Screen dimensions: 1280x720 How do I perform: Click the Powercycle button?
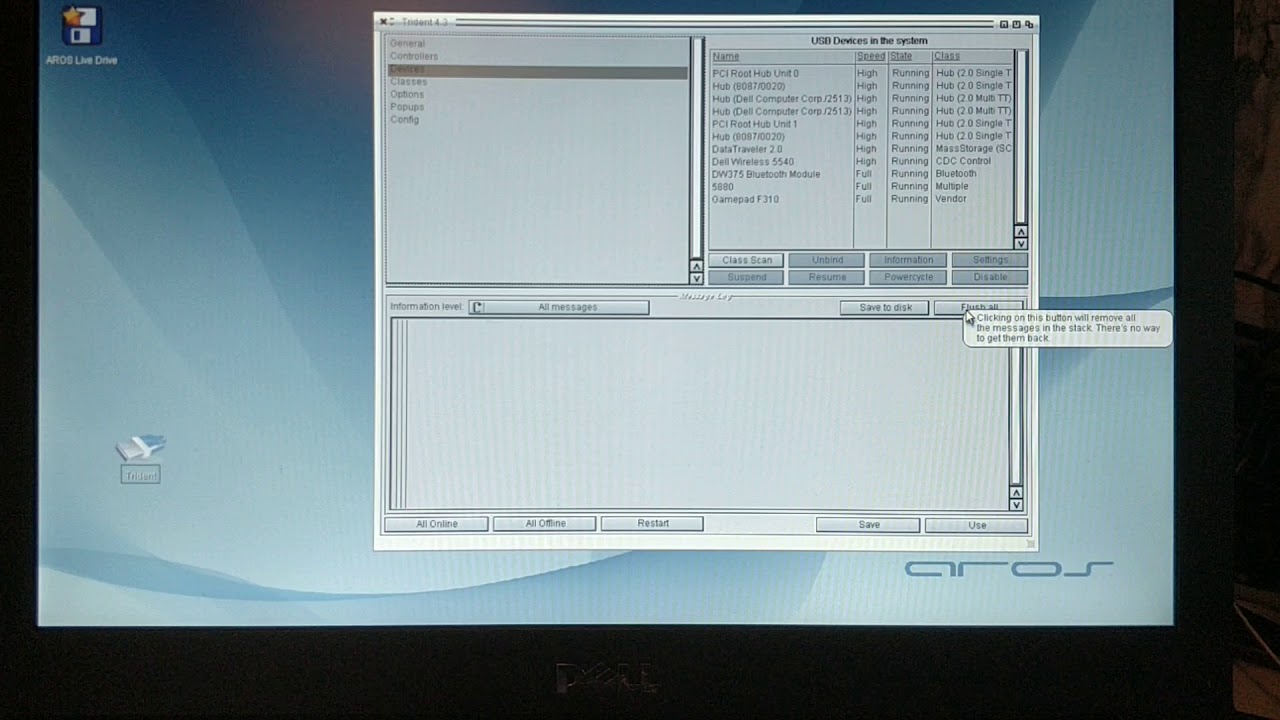tap(908, 277)
